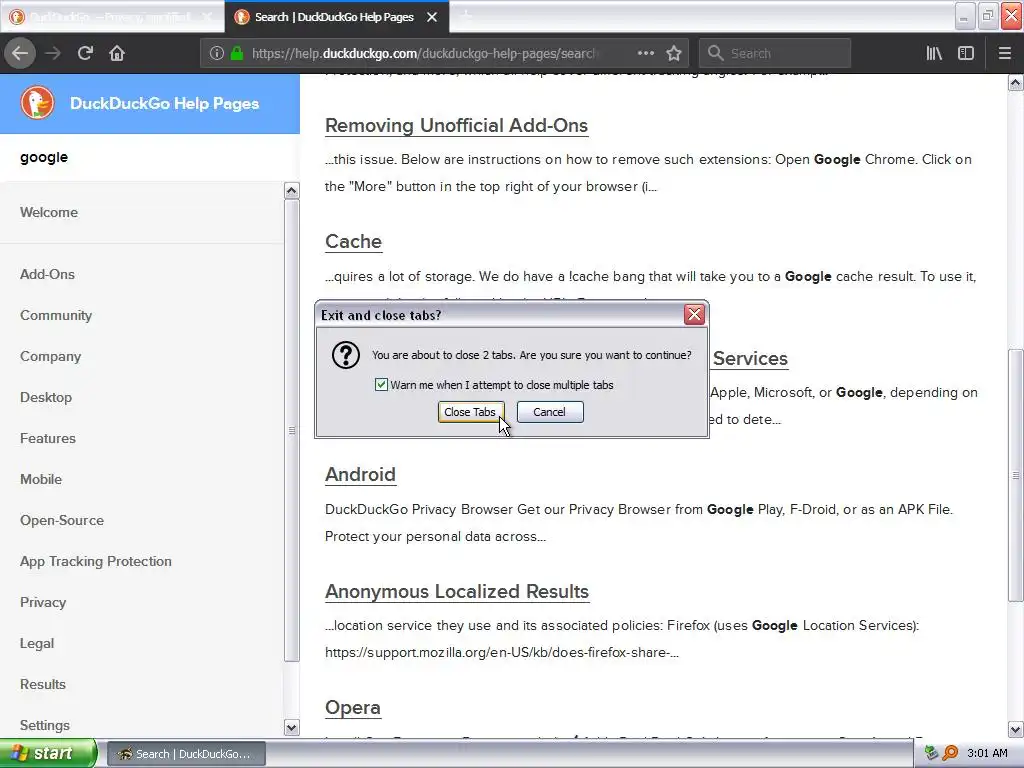
Task: Open the Settings sidebar category
Action: coord(45,726)
